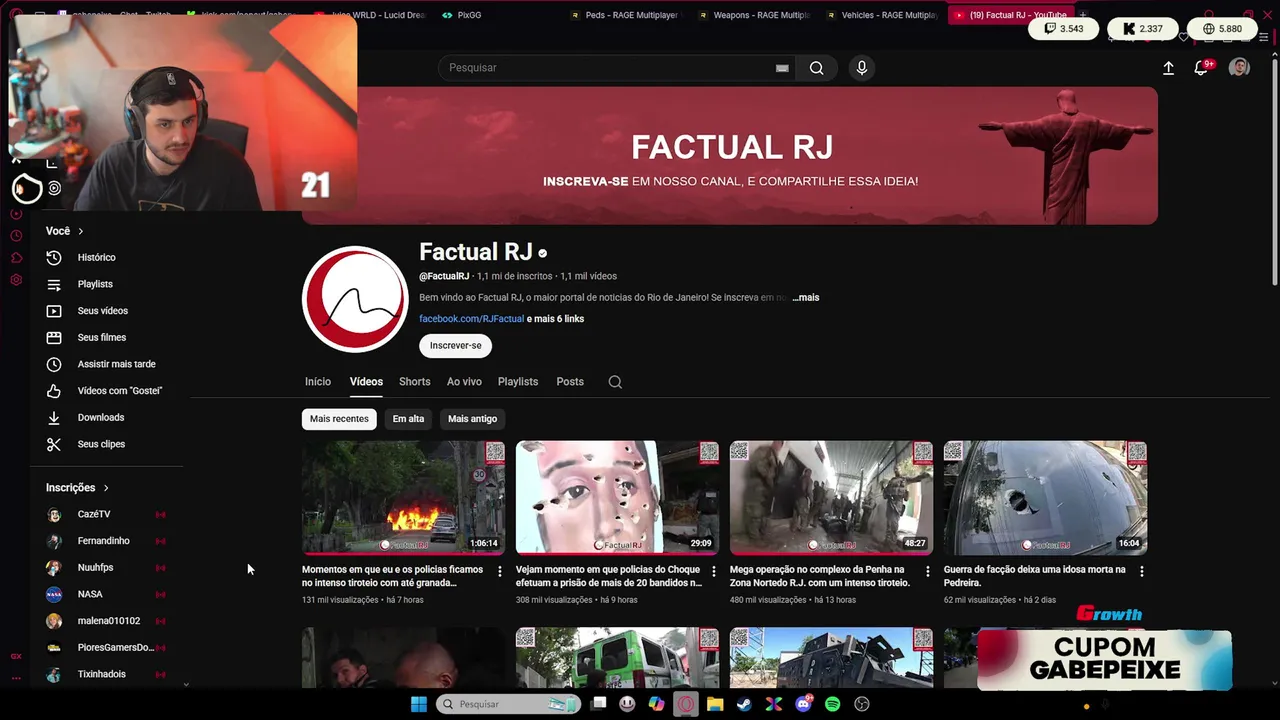Expand the Inscrições section
This screenshot has width=1280, height=720.
pyautogui.click(x=78, y=488)
